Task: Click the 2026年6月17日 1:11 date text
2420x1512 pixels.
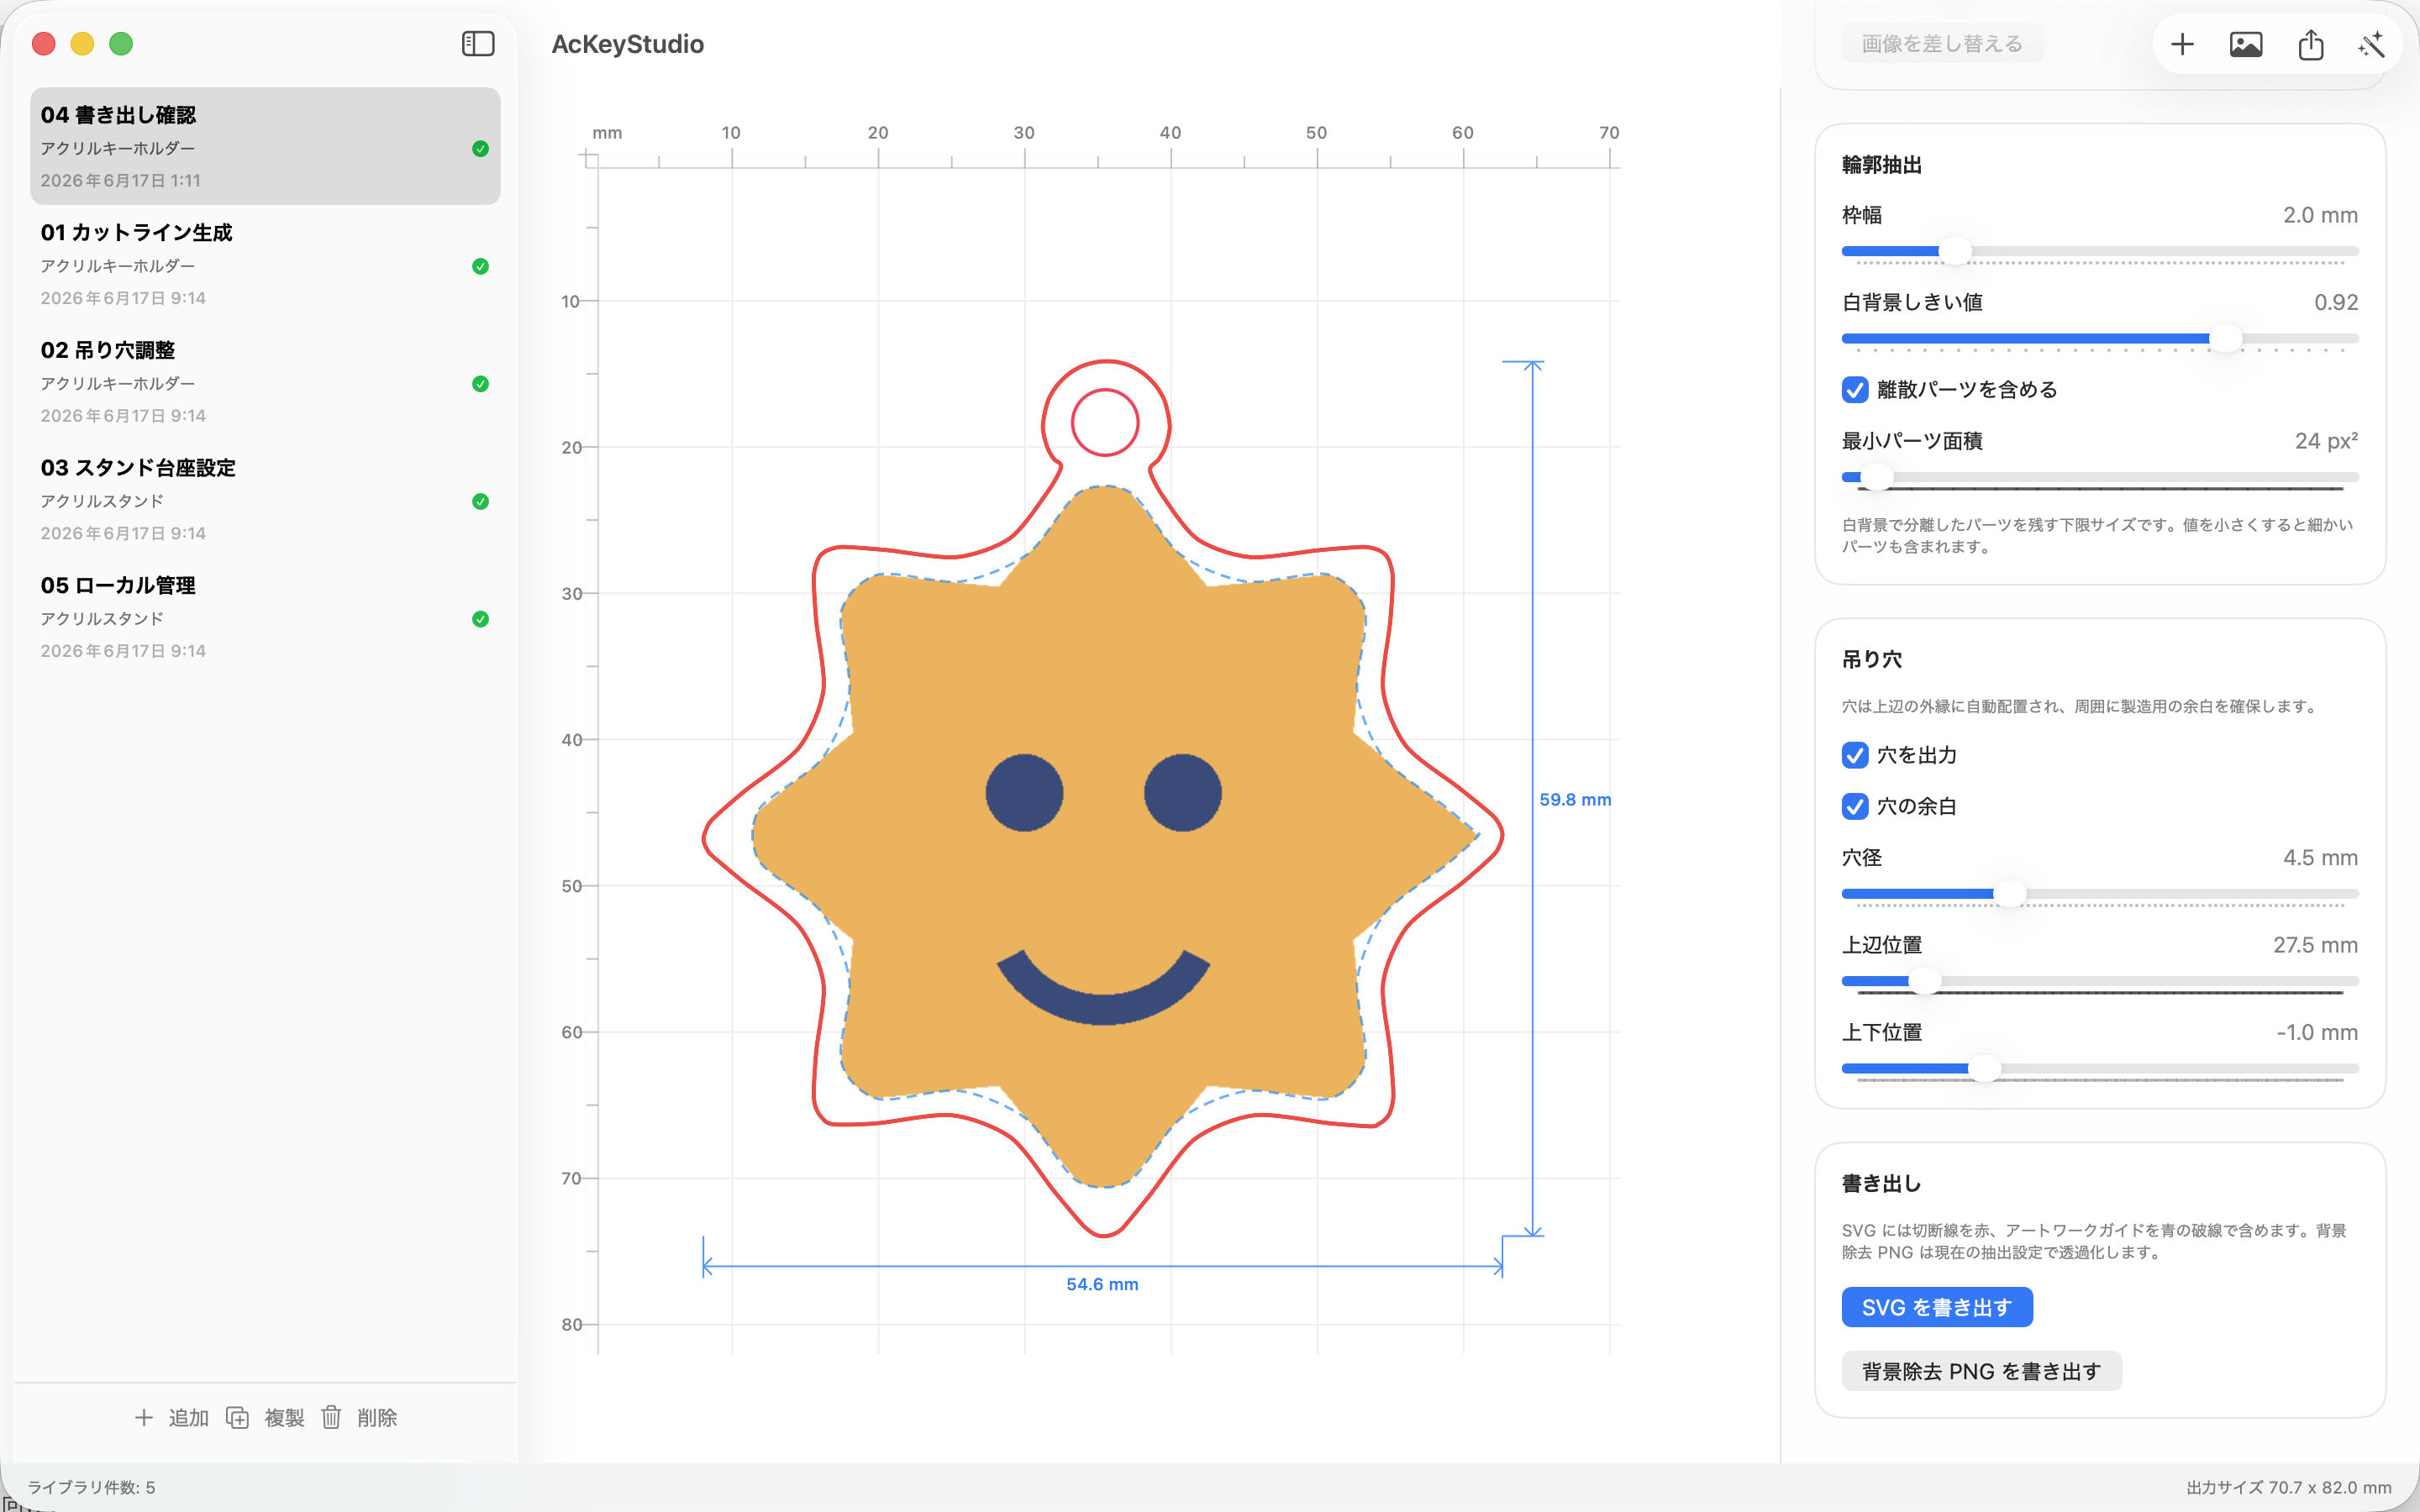Action: 121,181
